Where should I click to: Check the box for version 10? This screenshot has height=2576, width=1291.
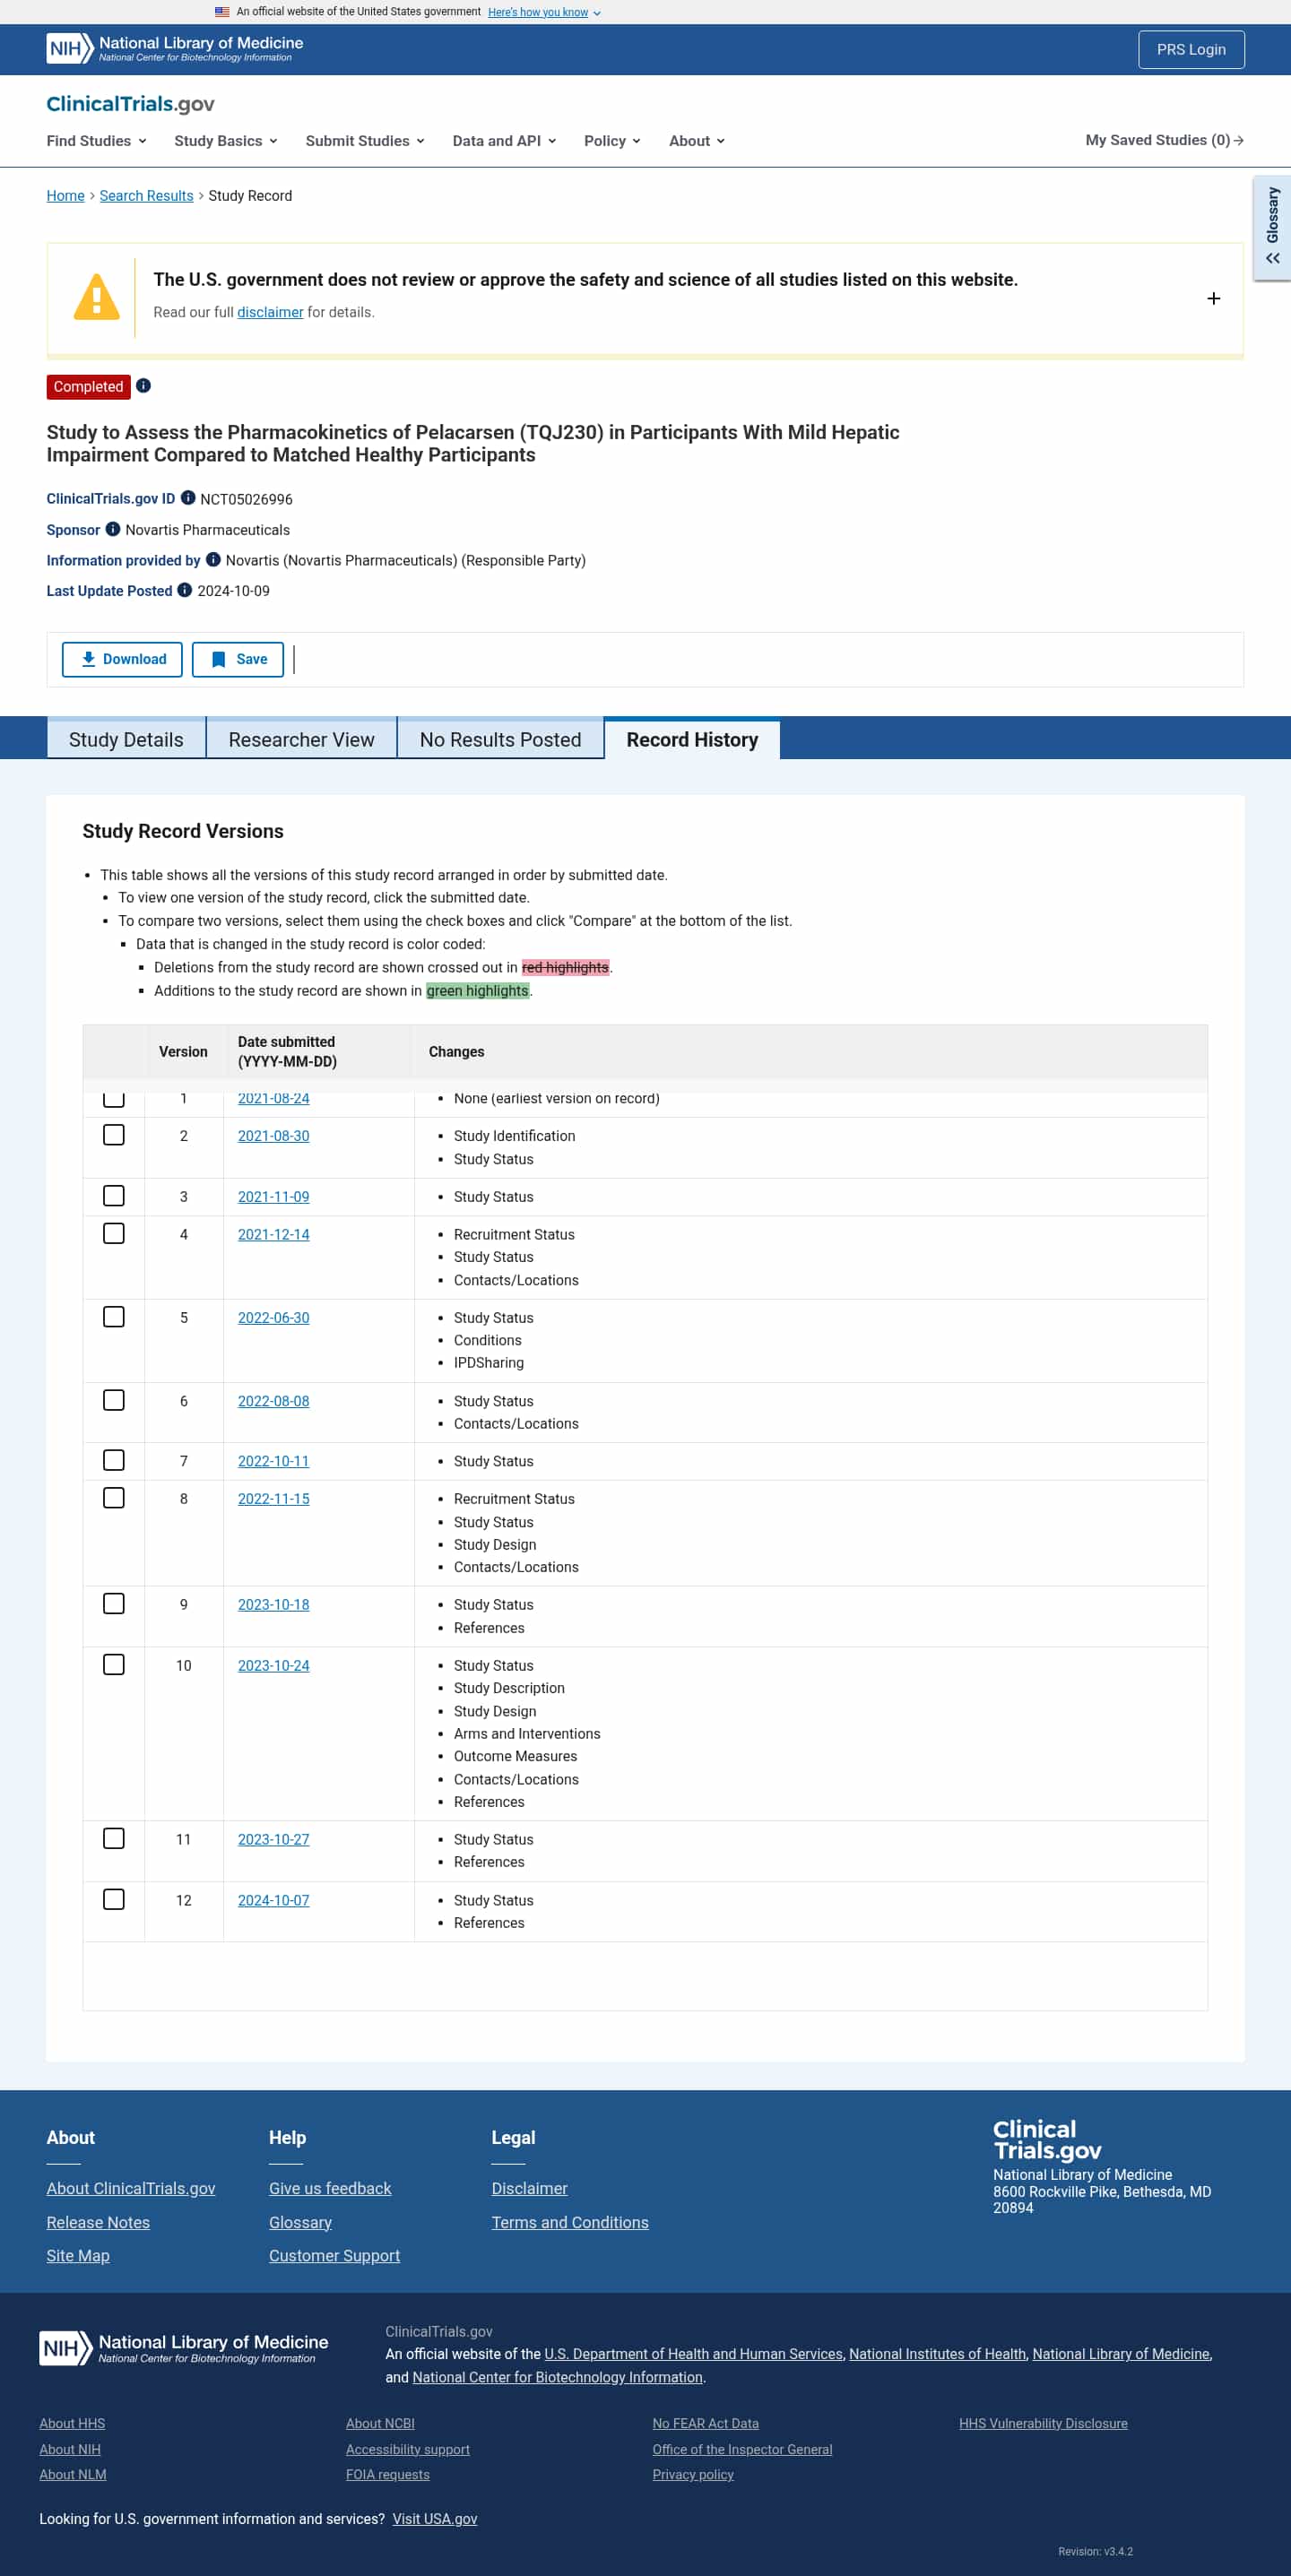point(114,1664)
